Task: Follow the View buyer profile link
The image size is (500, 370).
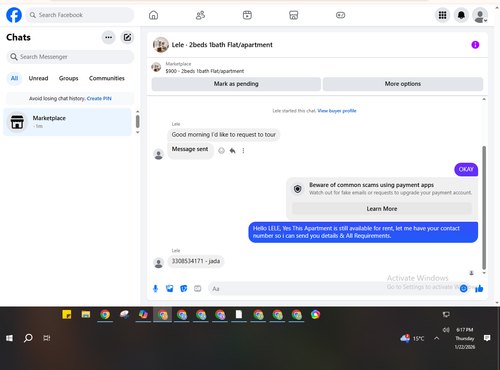Action: tap(337, 111)
